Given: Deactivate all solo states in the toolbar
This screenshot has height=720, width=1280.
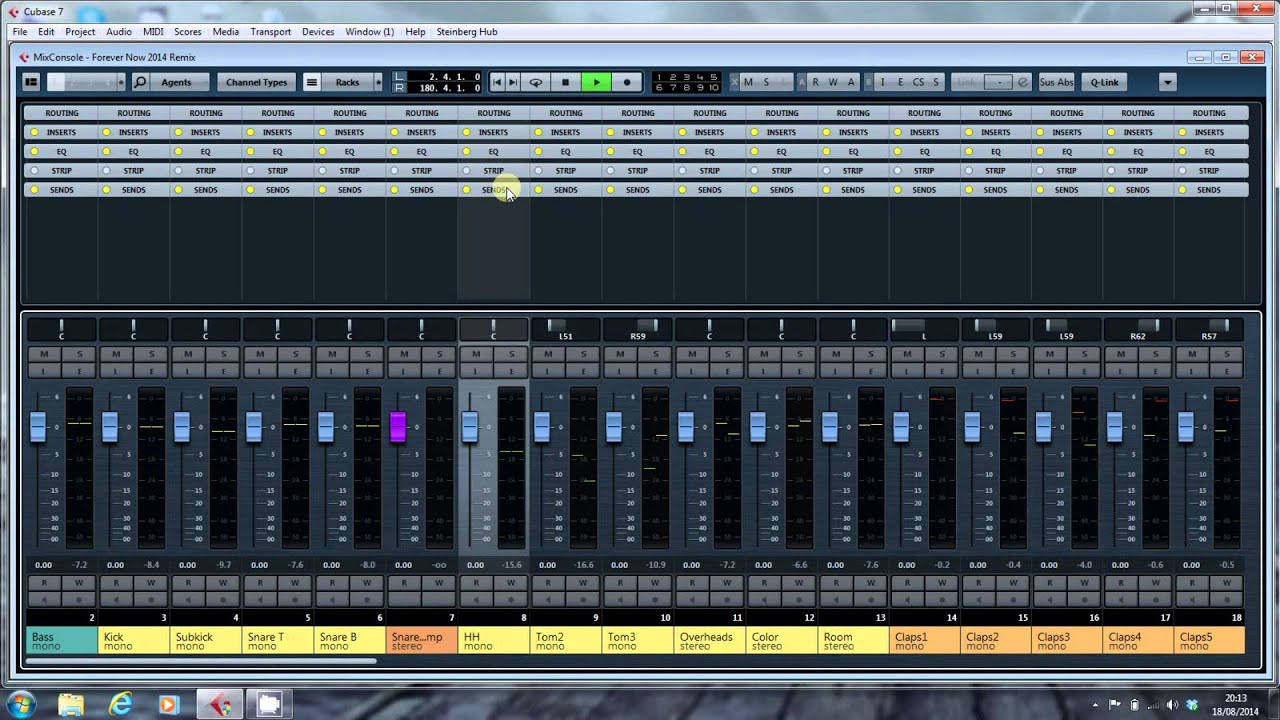Looking at the screenshot, I should (766, 82).
